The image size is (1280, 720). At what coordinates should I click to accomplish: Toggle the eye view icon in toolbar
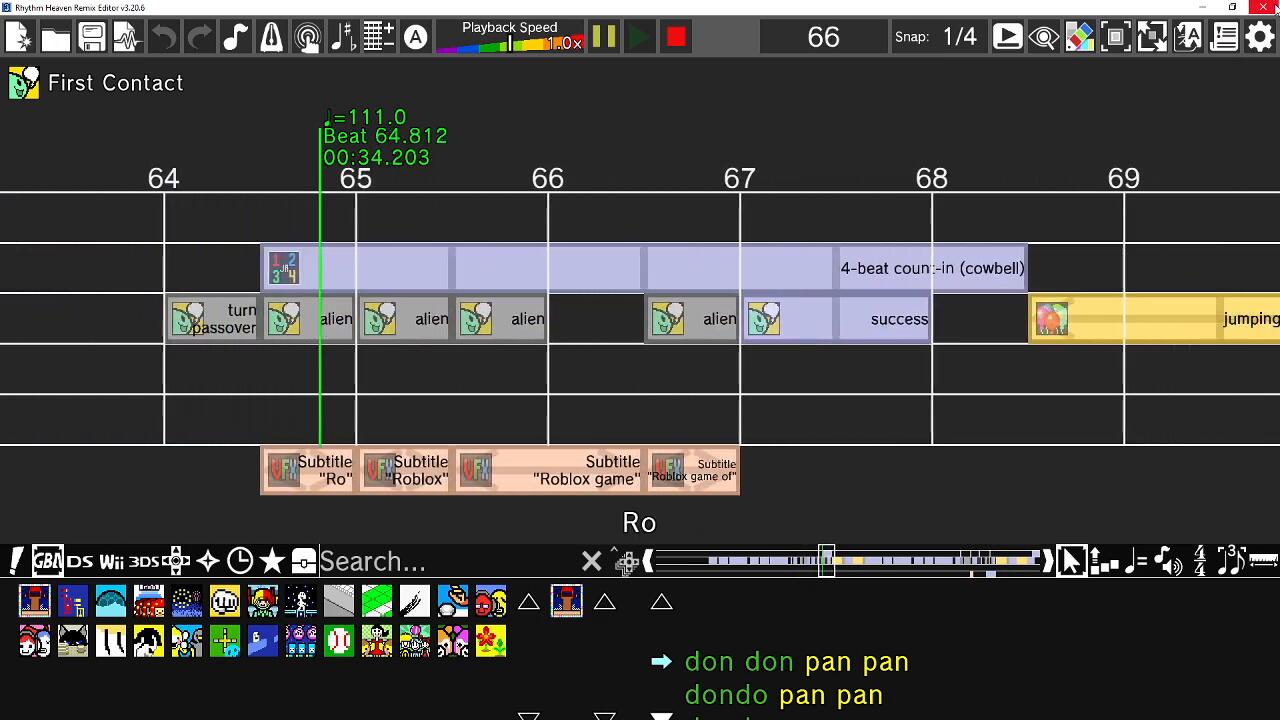pos(1043,38)
